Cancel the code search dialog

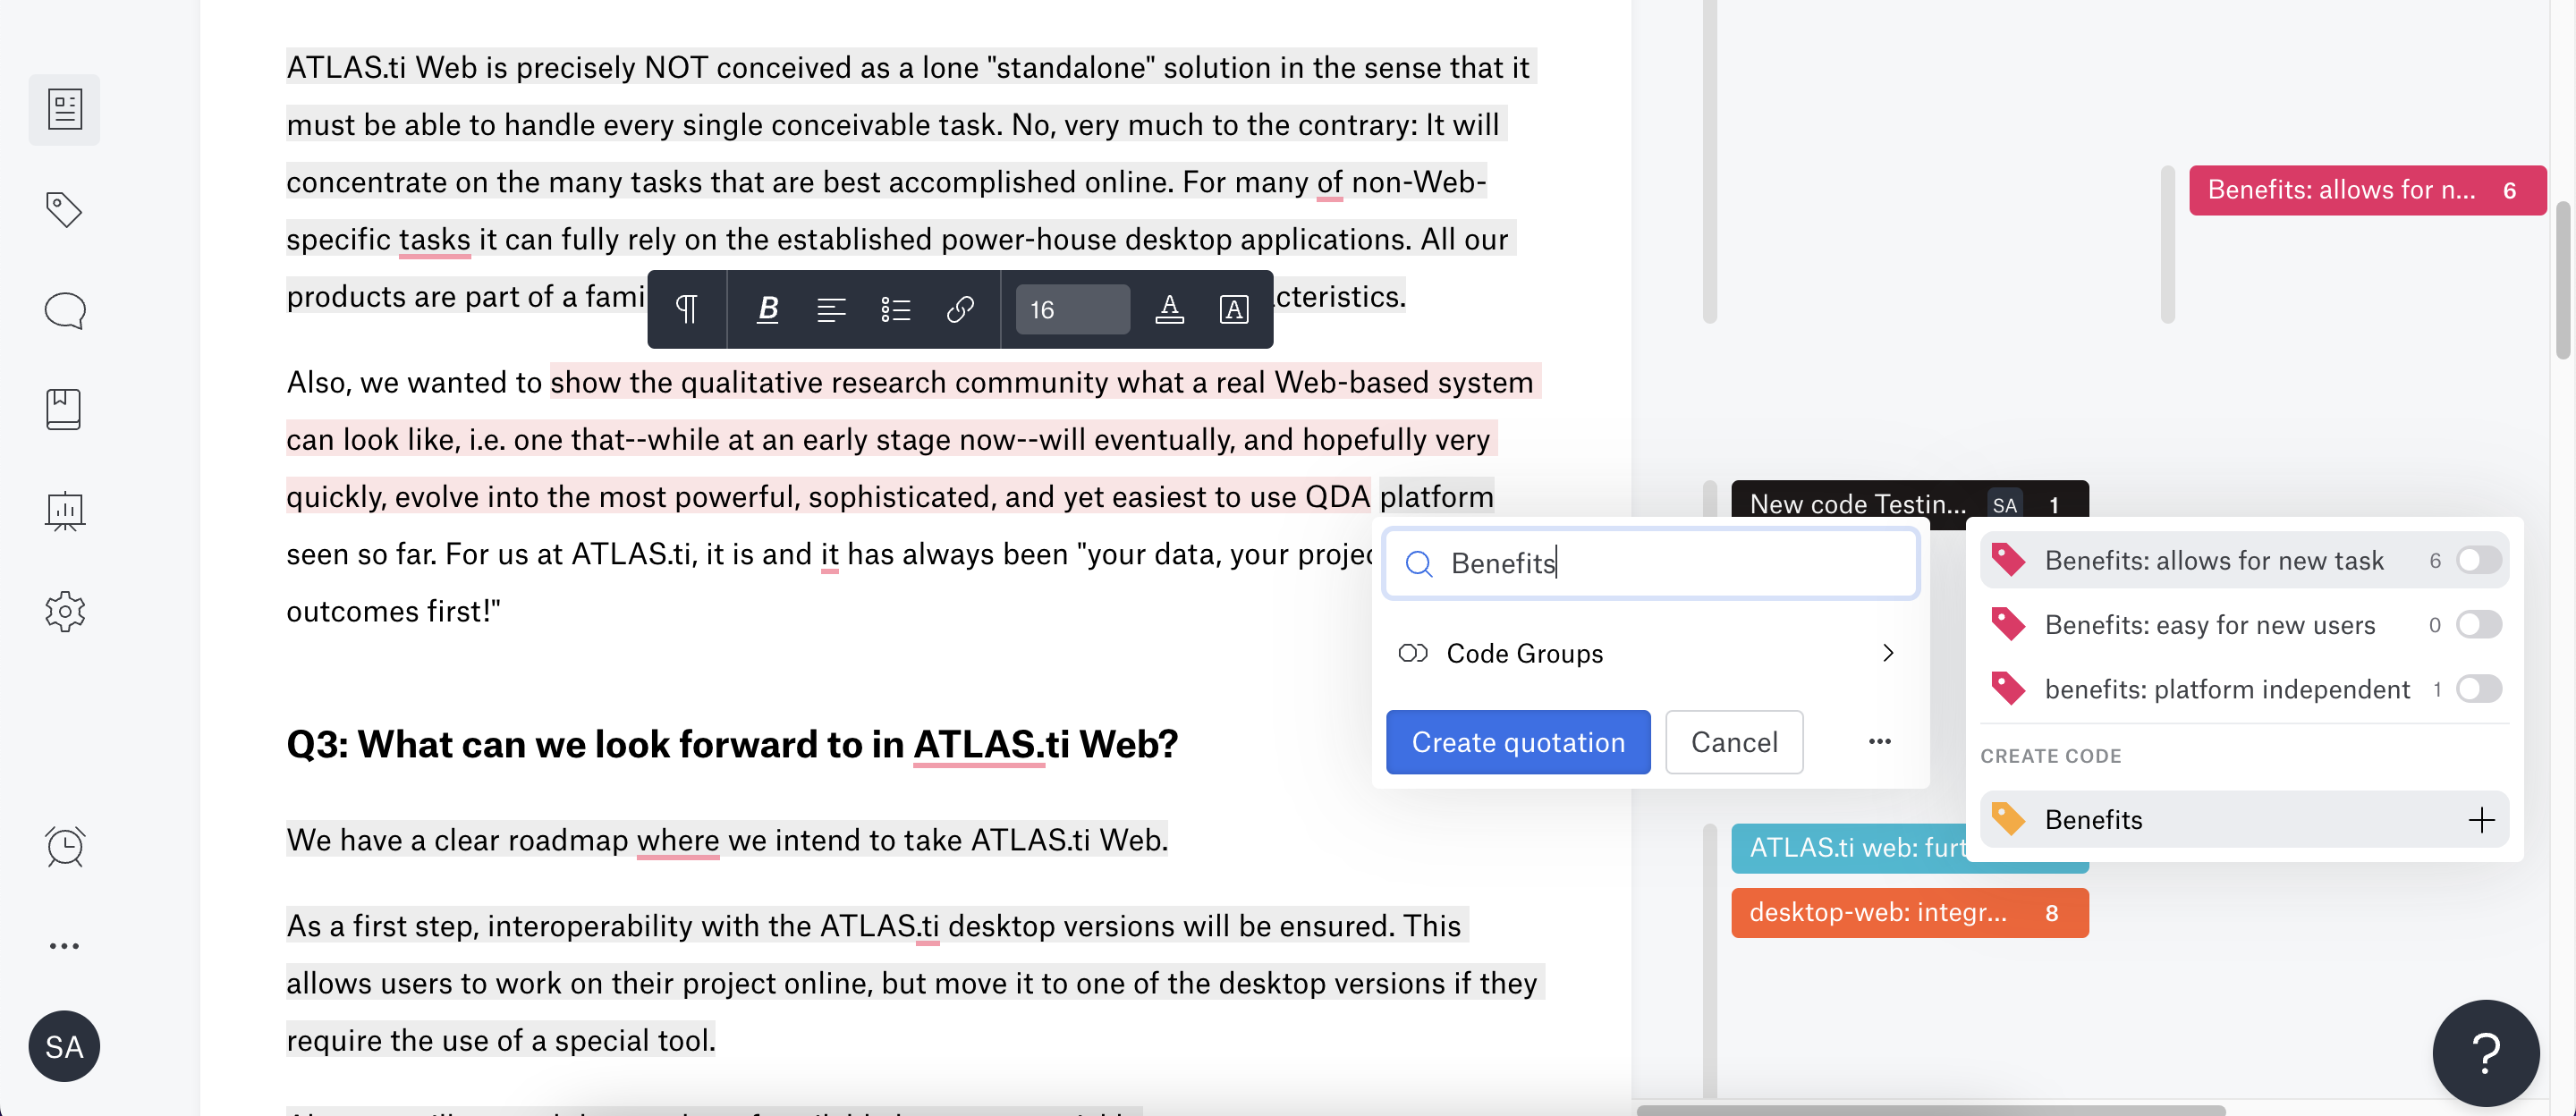pos(1734,741)
